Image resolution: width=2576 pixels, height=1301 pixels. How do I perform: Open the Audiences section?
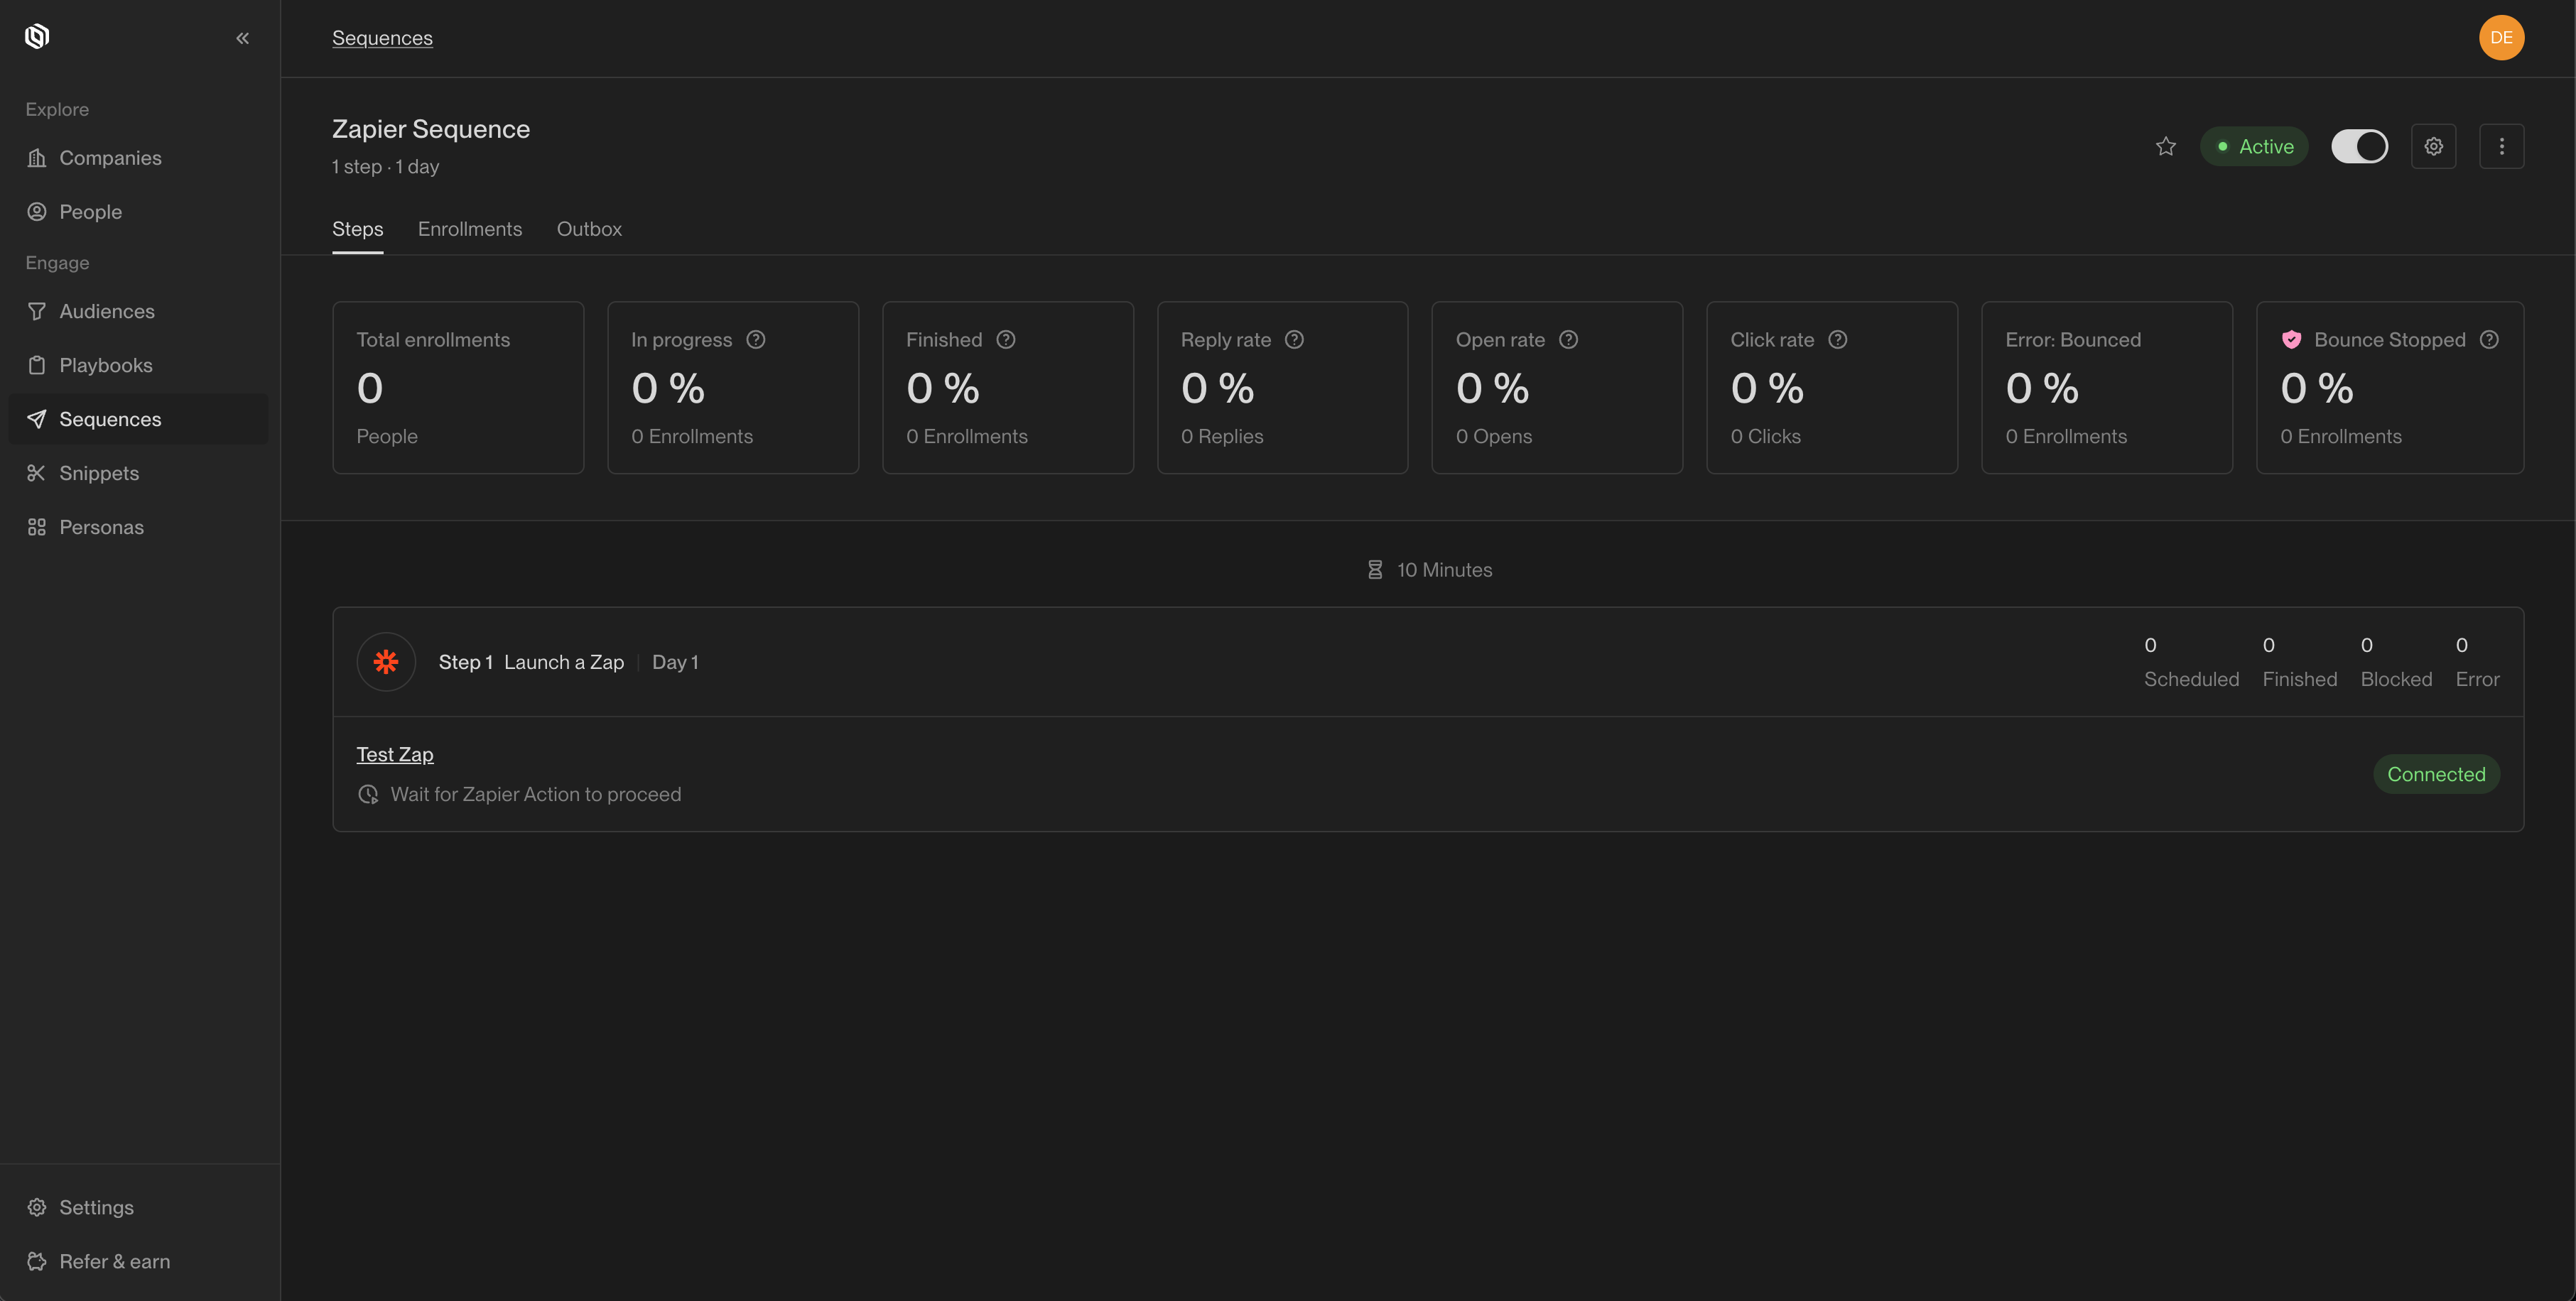pyautogui.click(x=105, y=311)
